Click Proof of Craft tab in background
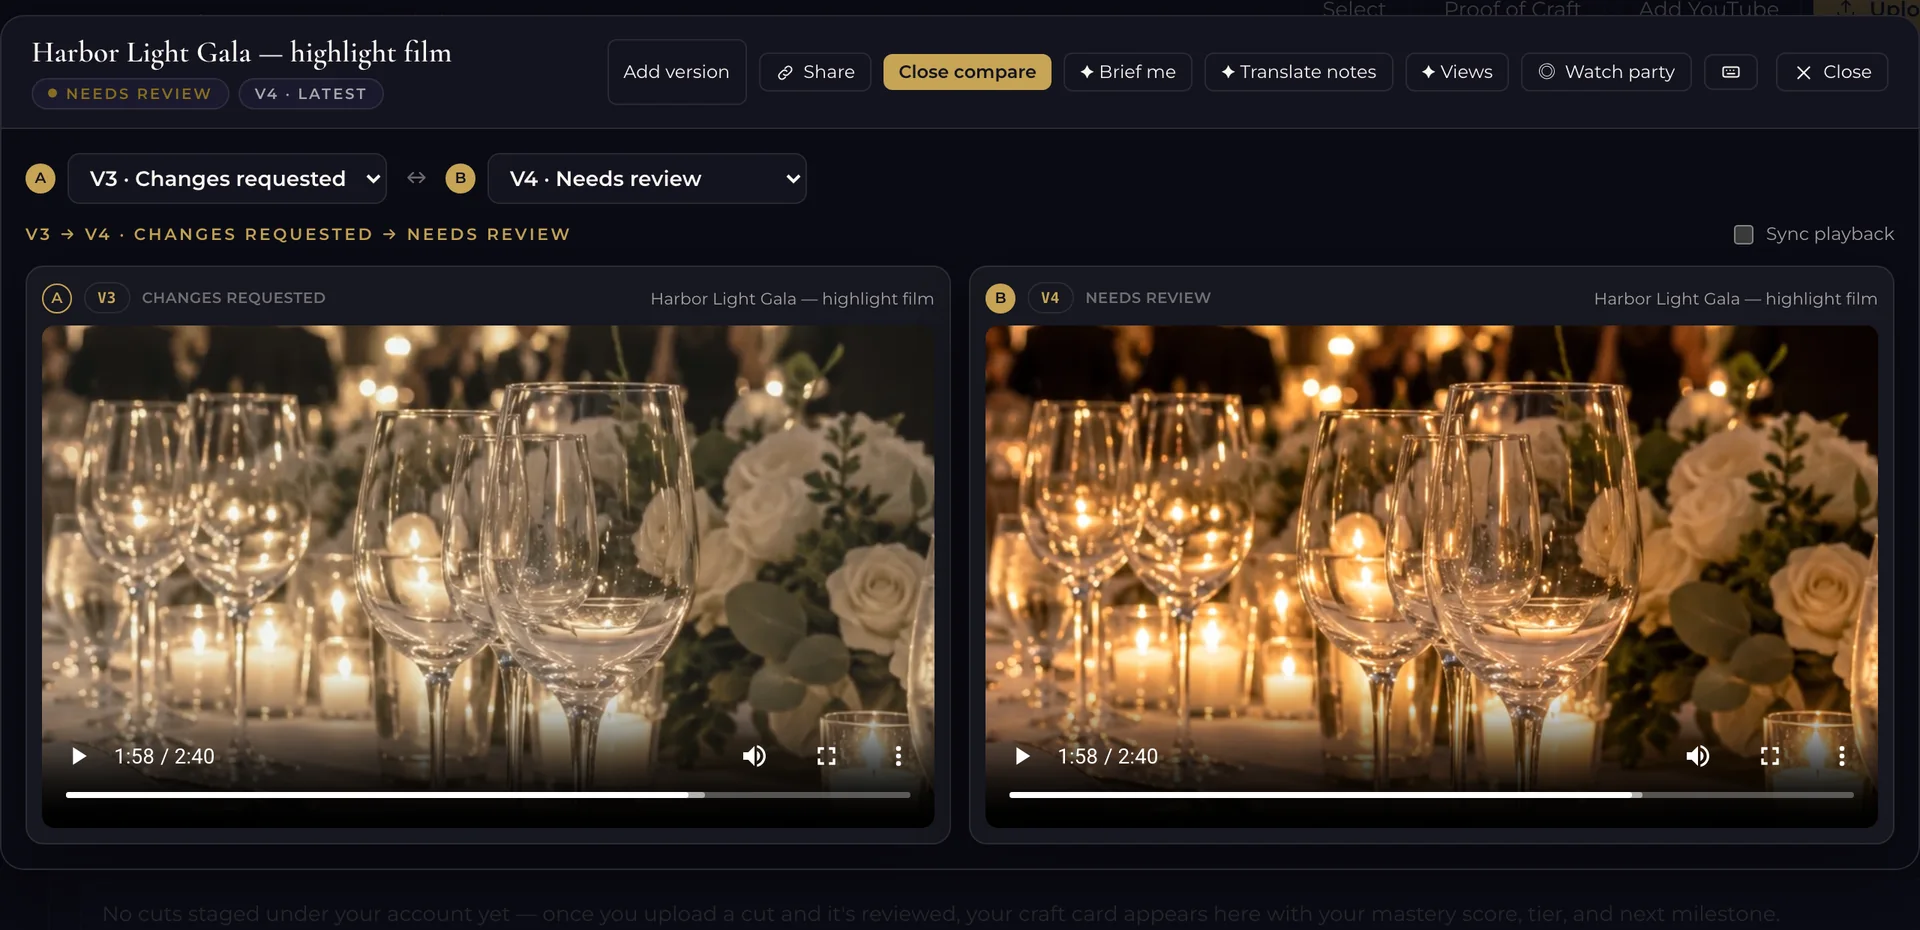Screen dimensions: 1920x930 1511,10
